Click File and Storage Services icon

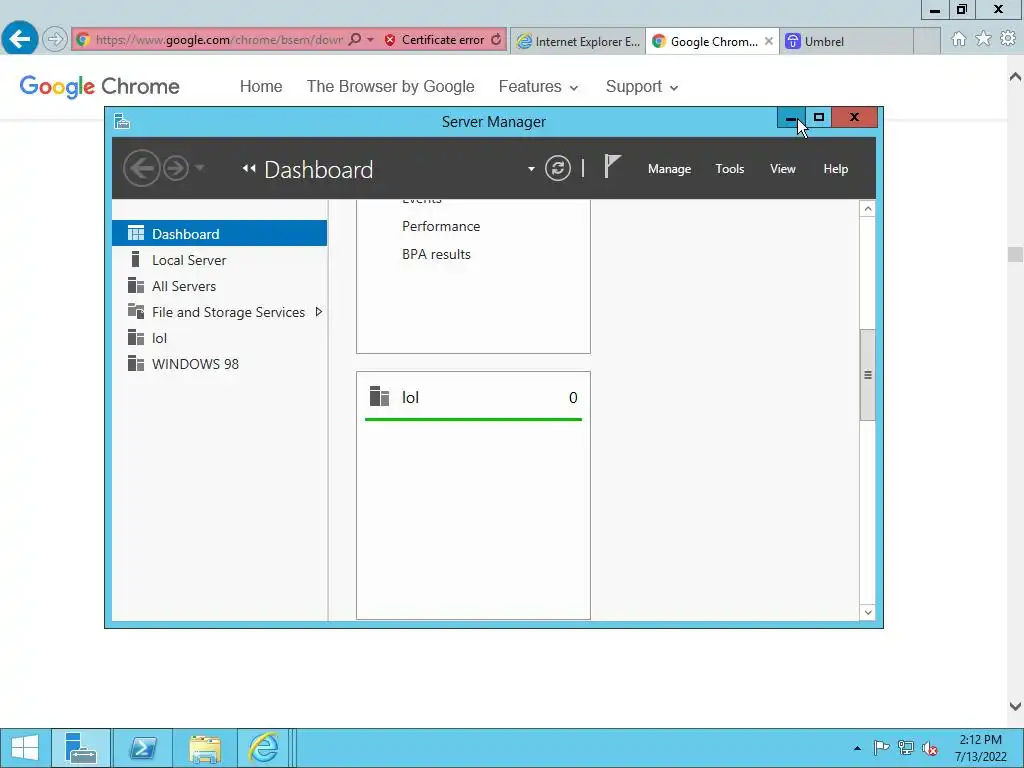(x=136, y=312)
